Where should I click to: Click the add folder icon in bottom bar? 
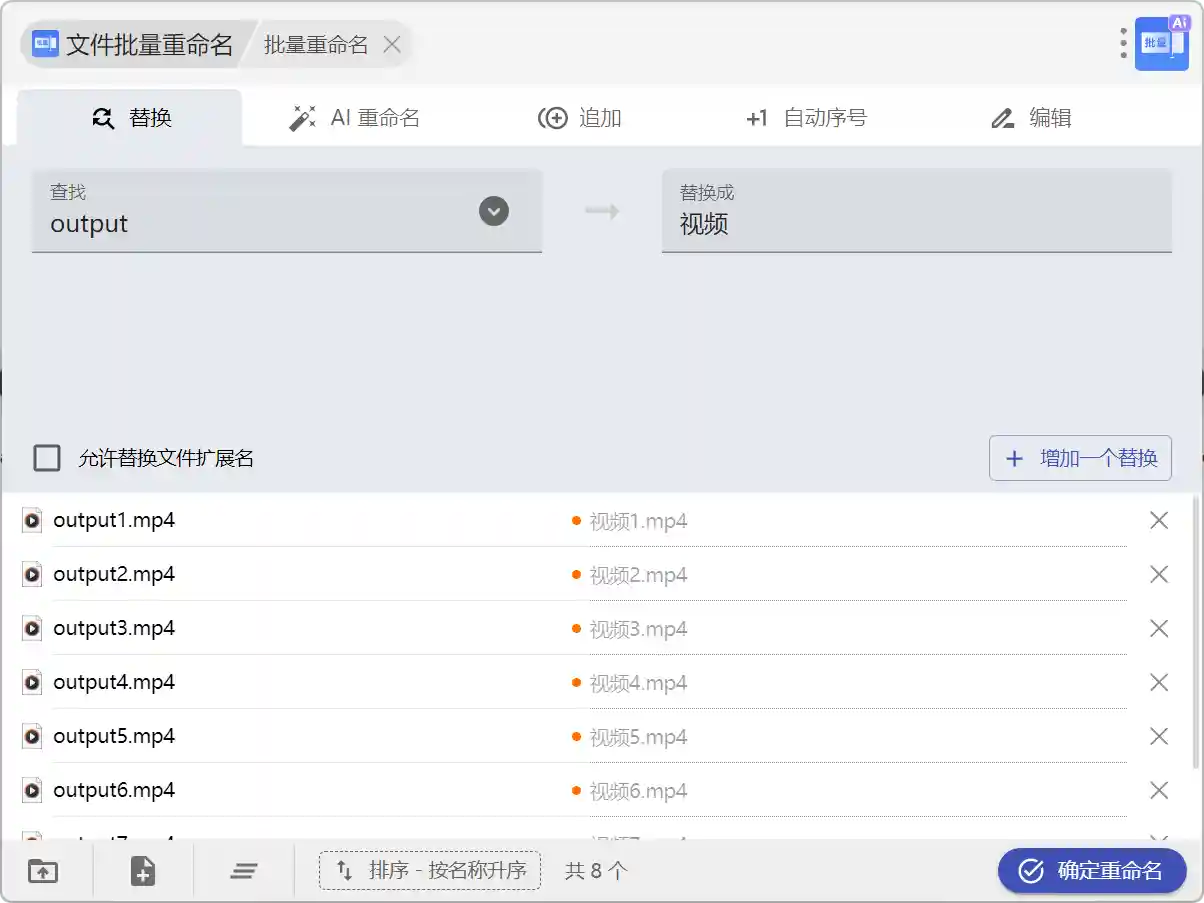point(43,871)
